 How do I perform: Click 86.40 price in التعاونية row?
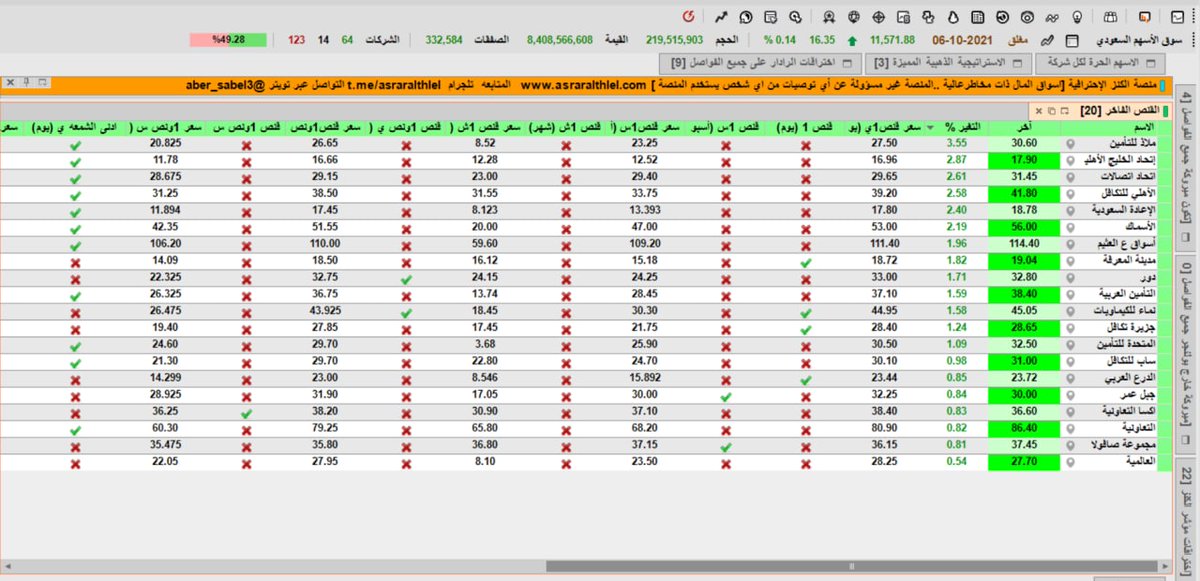[1024, 431]
